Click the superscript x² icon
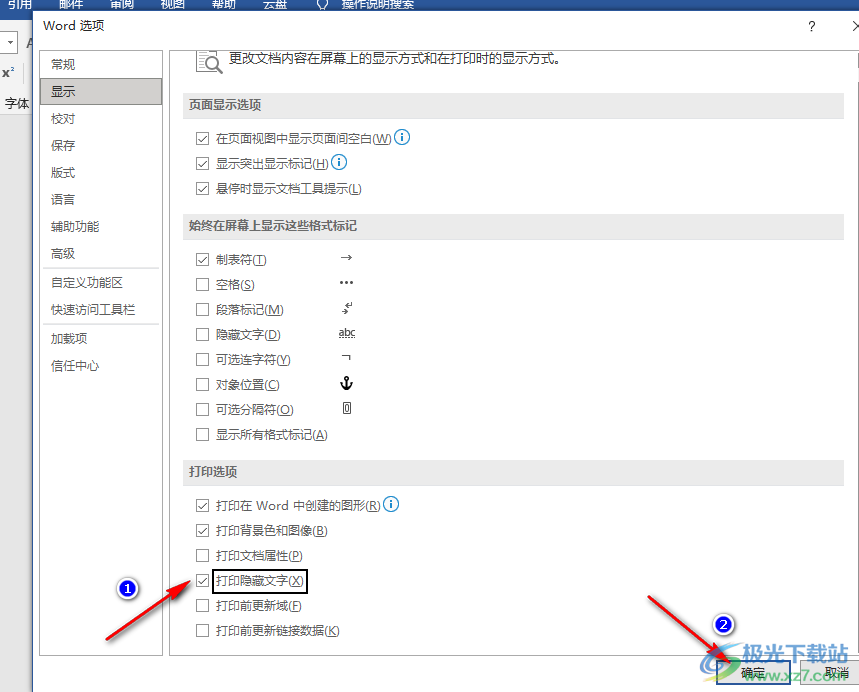The height and width of the screenshot is (692, 859). (8, 73)
